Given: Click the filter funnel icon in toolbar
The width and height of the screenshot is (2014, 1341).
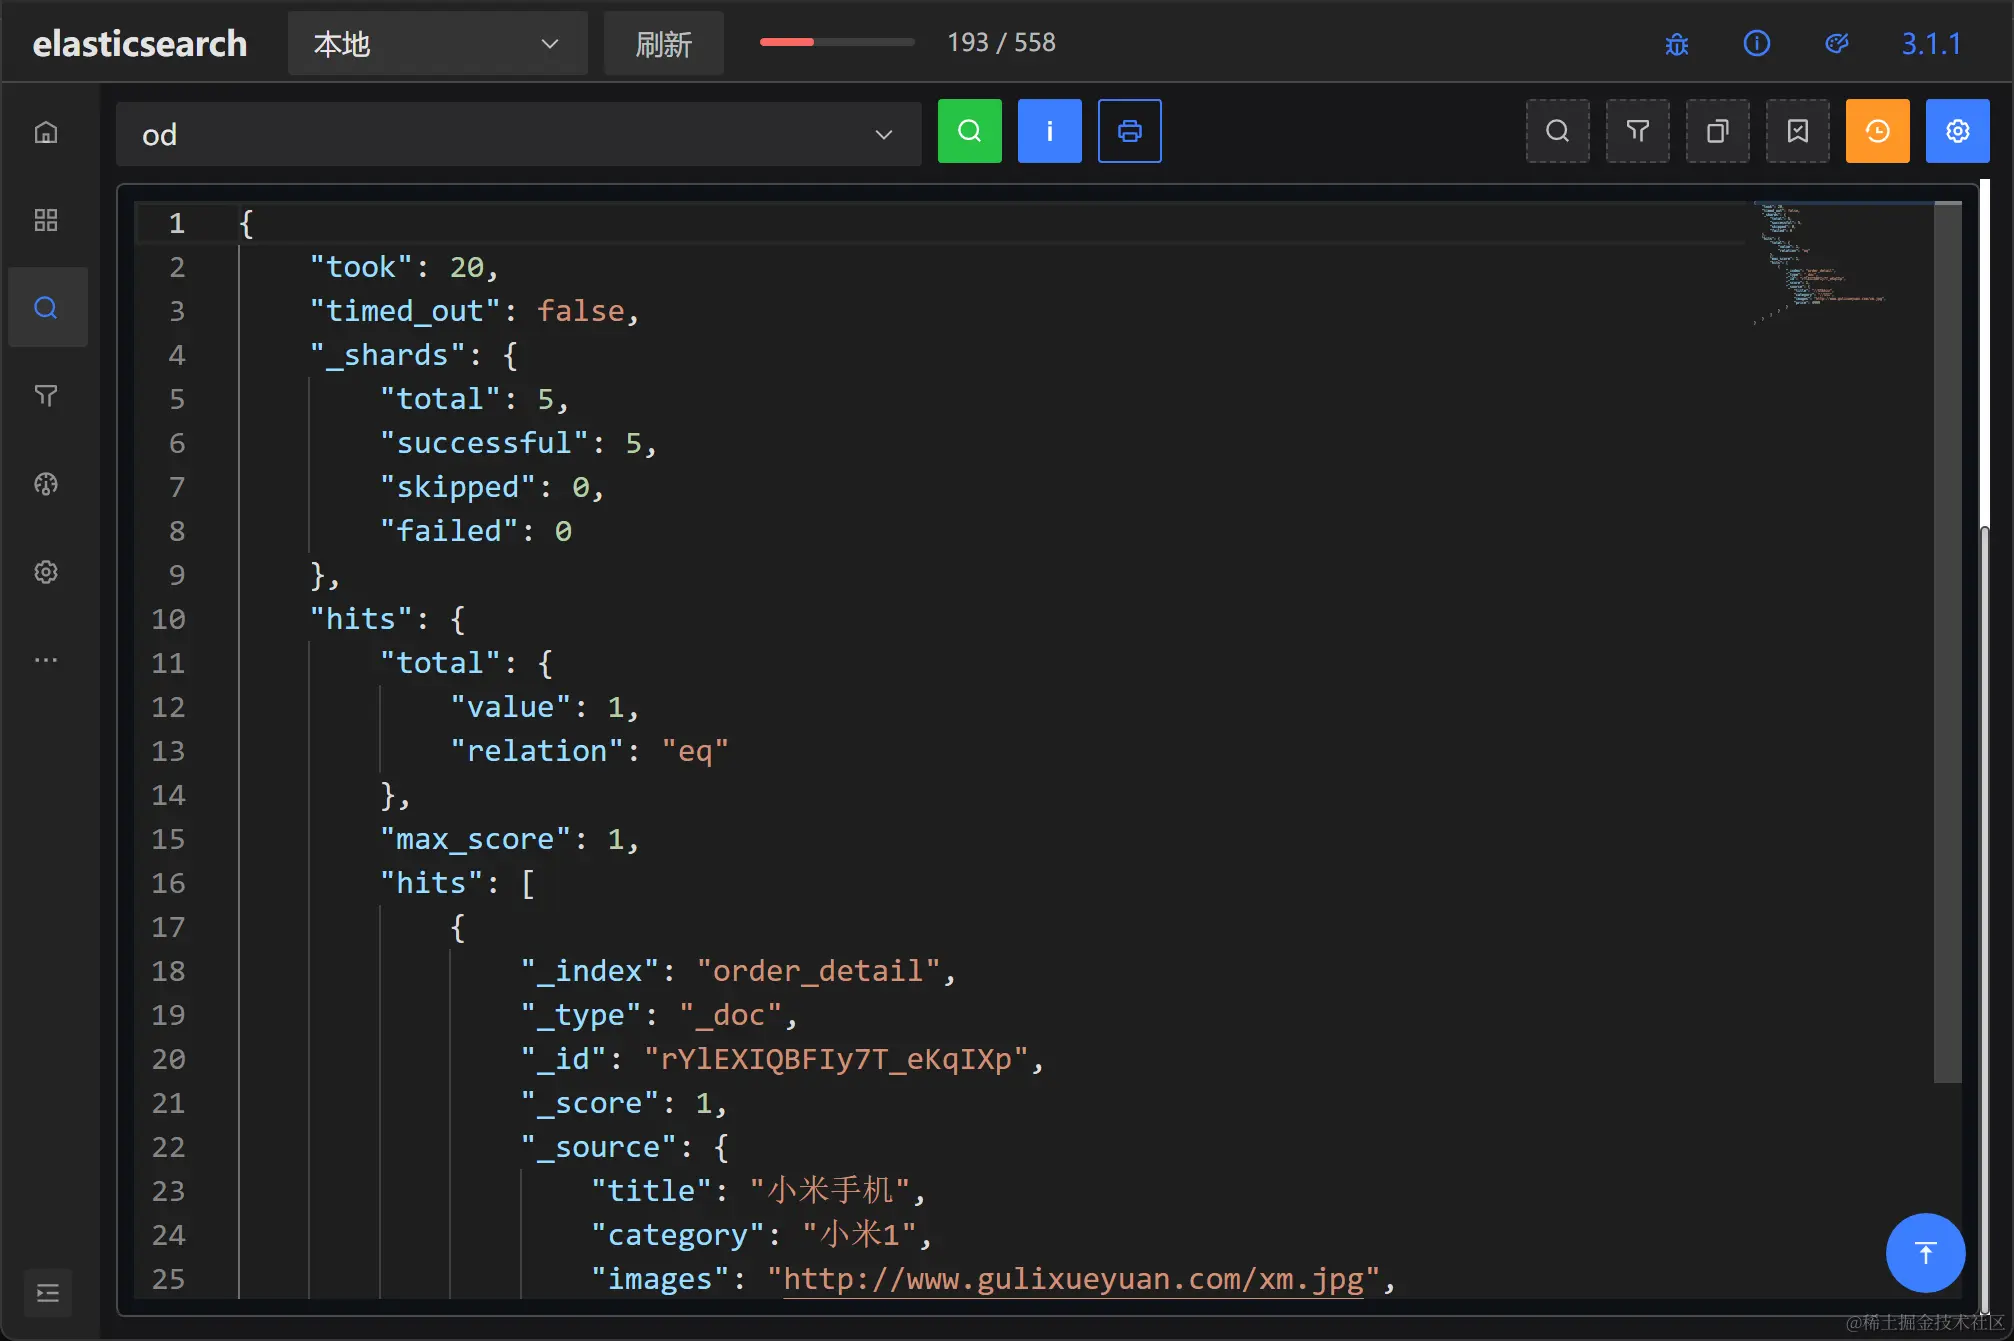Looking at the screenshot, I should [x=1637, y=131].
